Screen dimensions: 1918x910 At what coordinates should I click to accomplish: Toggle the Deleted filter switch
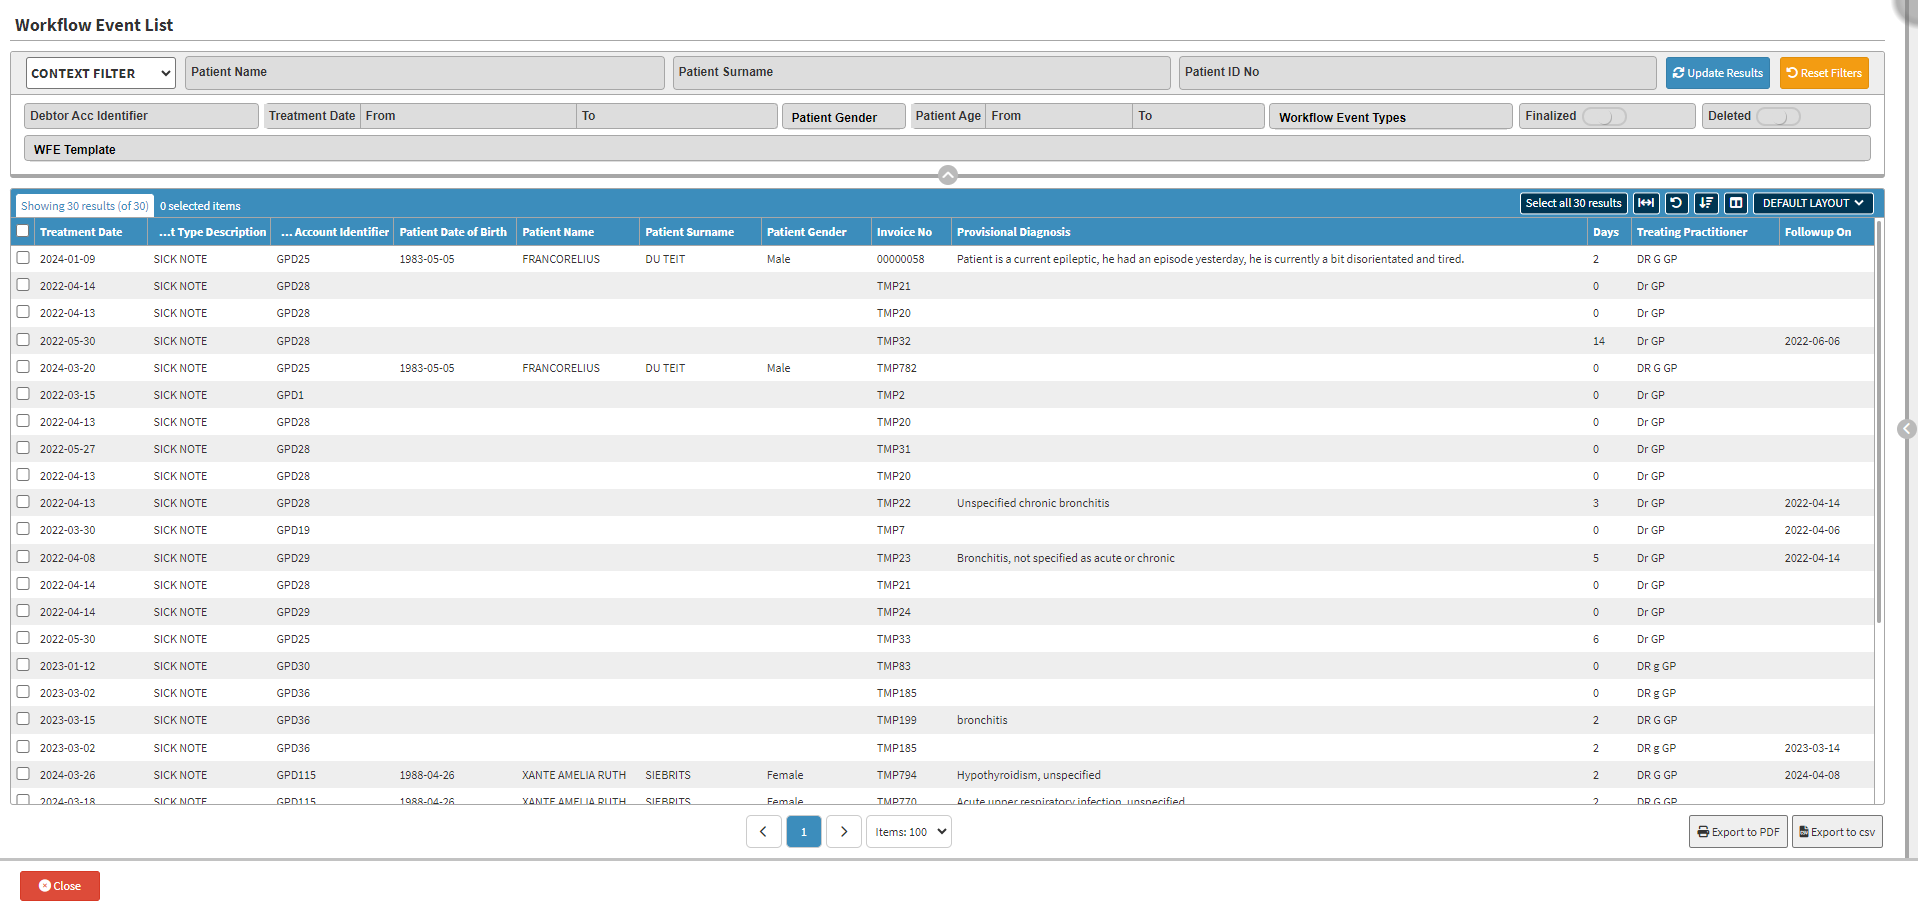tap(1777, 117)
